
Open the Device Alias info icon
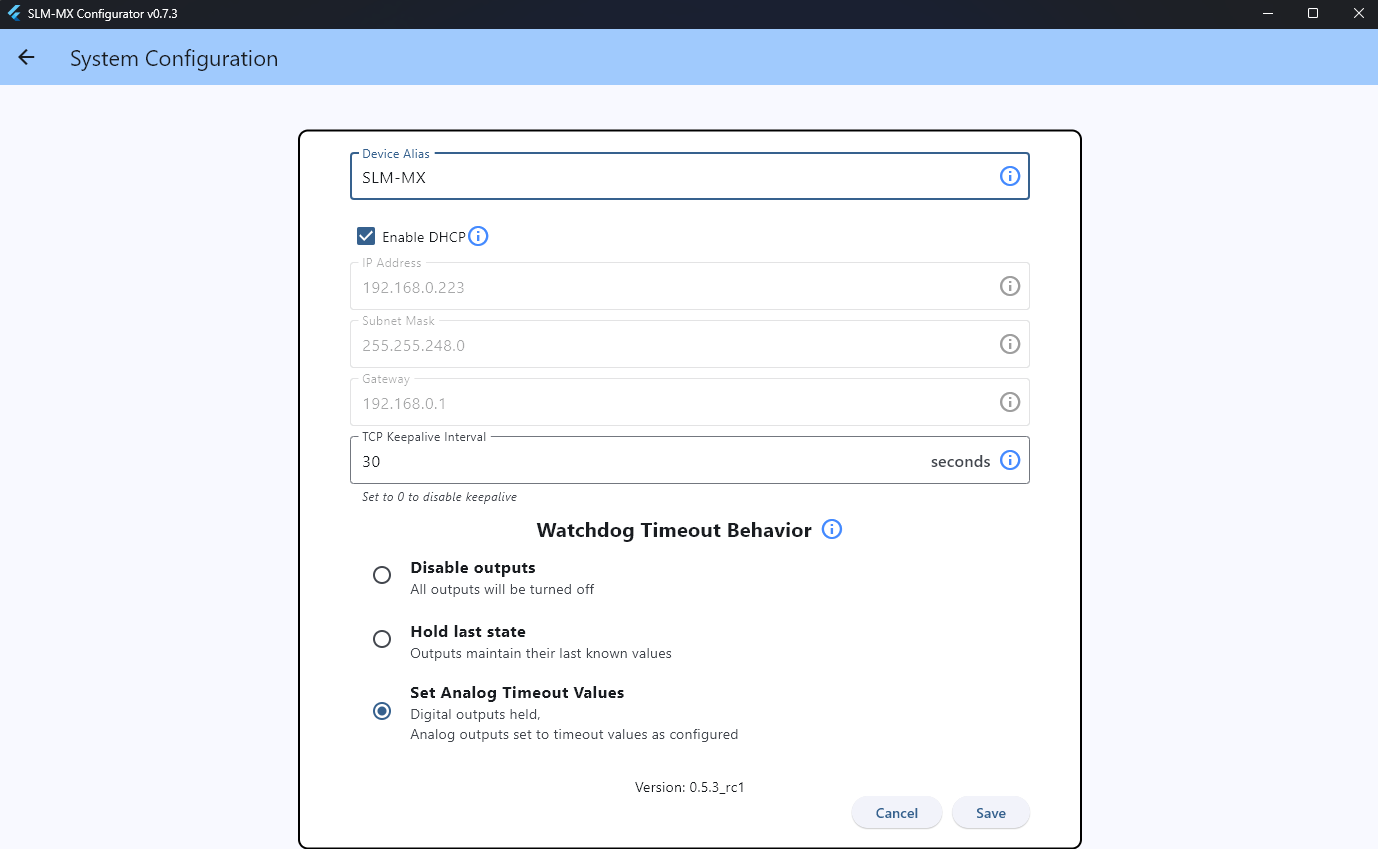click(1010, 176)
